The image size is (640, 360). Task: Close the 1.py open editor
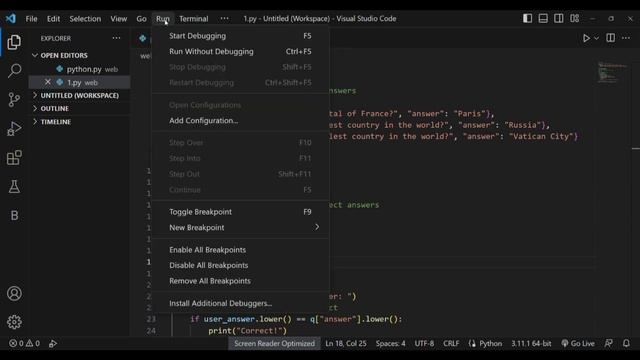point(48,82)
